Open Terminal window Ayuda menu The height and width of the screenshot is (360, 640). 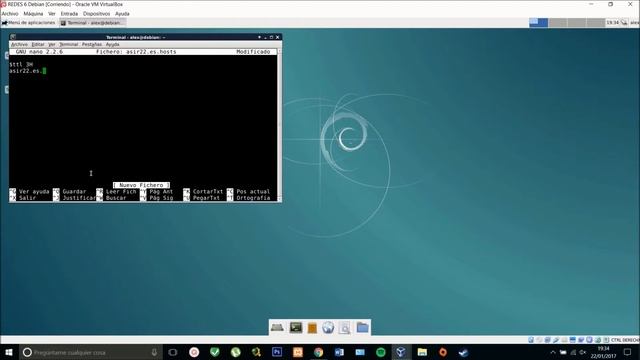pos(112,44)
